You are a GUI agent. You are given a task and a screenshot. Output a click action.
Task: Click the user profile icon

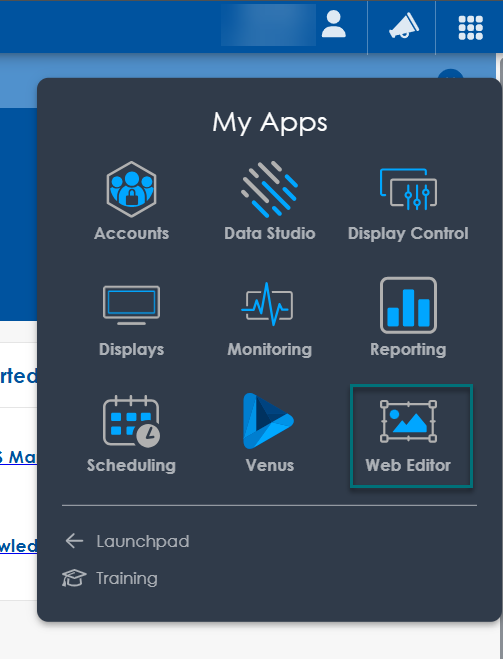334,24
